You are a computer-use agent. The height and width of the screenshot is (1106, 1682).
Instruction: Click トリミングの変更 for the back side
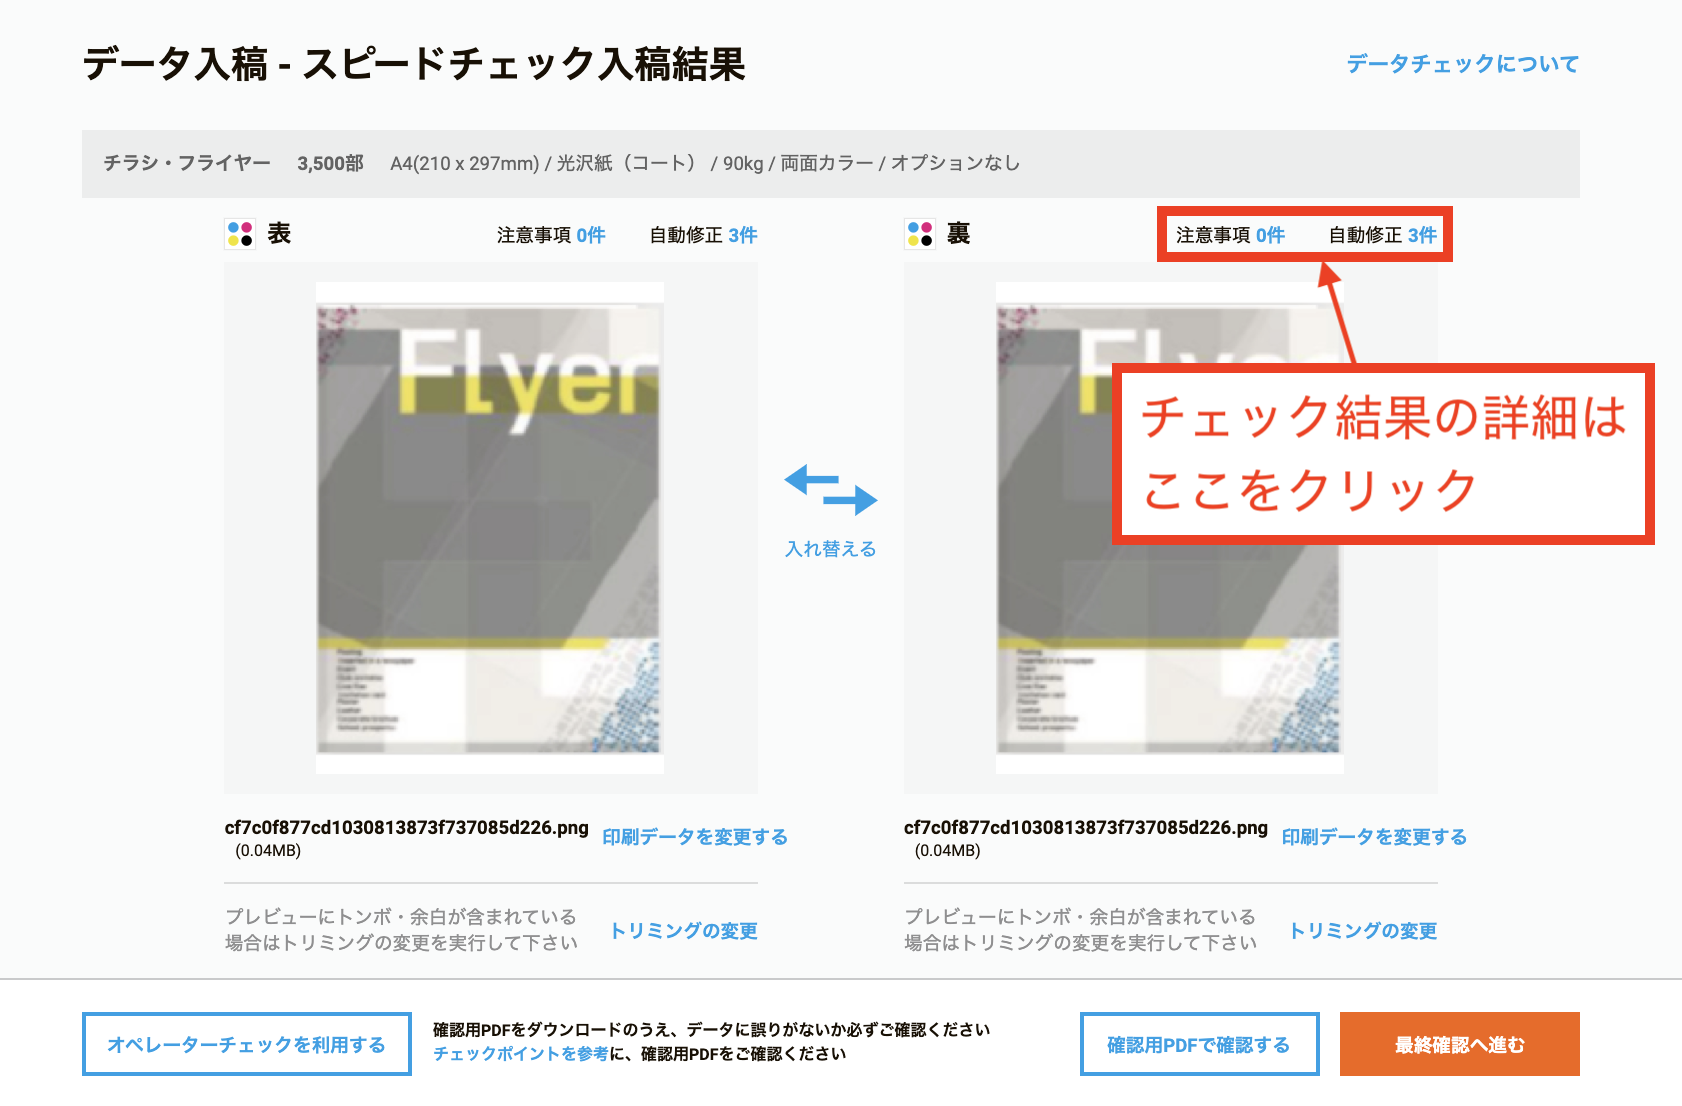1363,931
